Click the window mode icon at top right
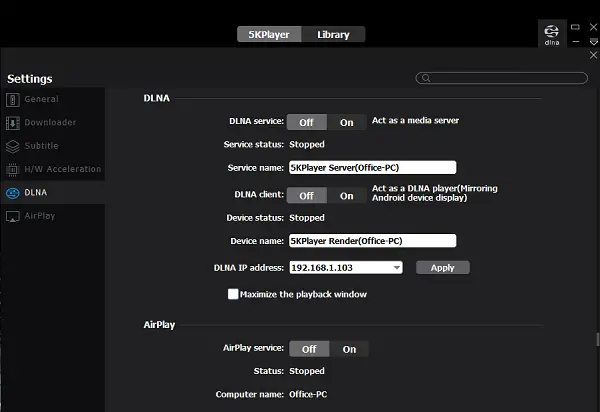Image resolution: width=600 pixels, height=412 pixels. click(575, 27)
